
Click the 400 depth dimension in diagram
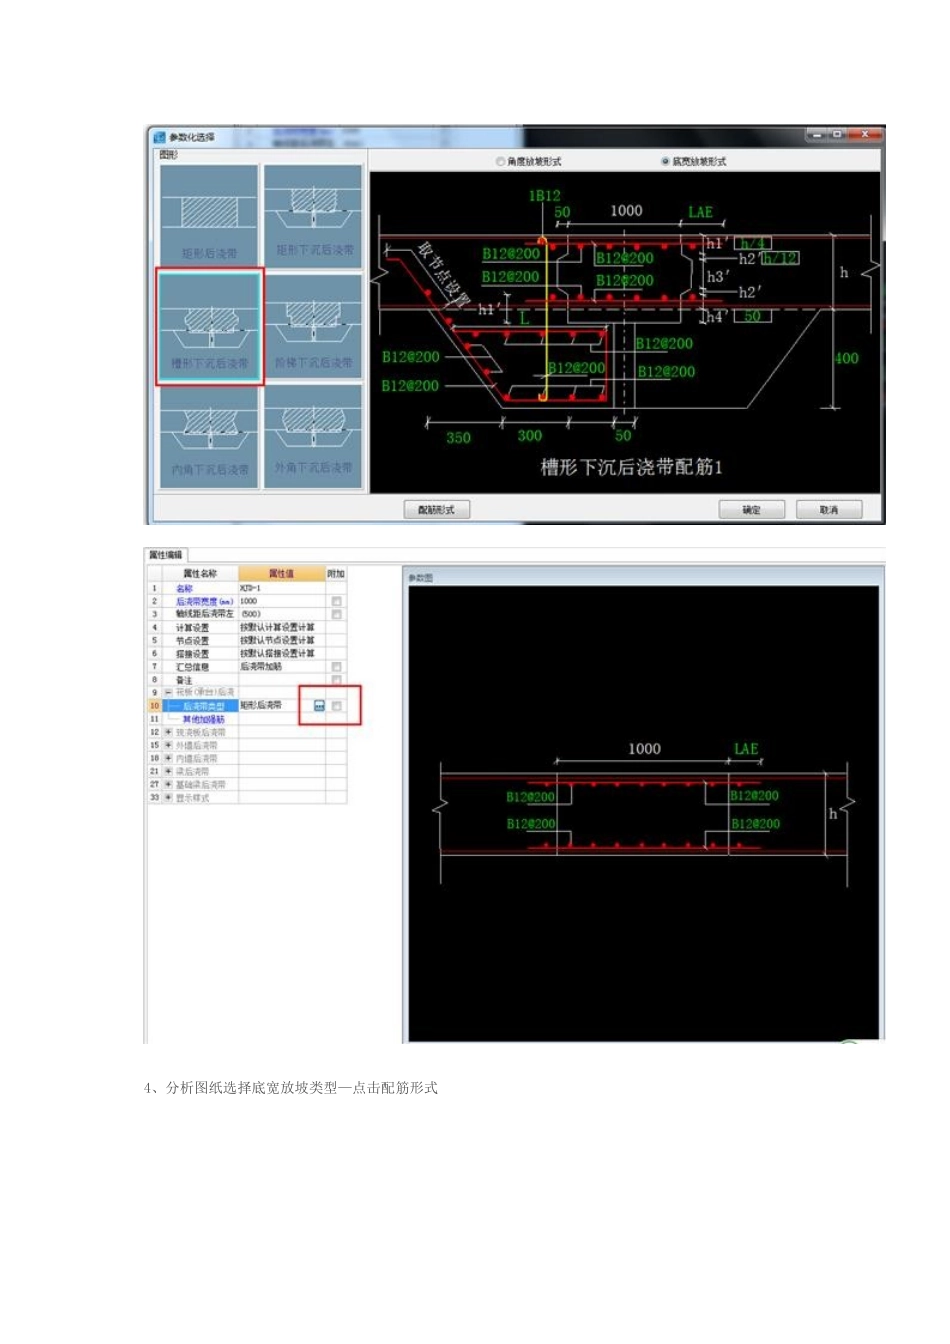[846, 358]
